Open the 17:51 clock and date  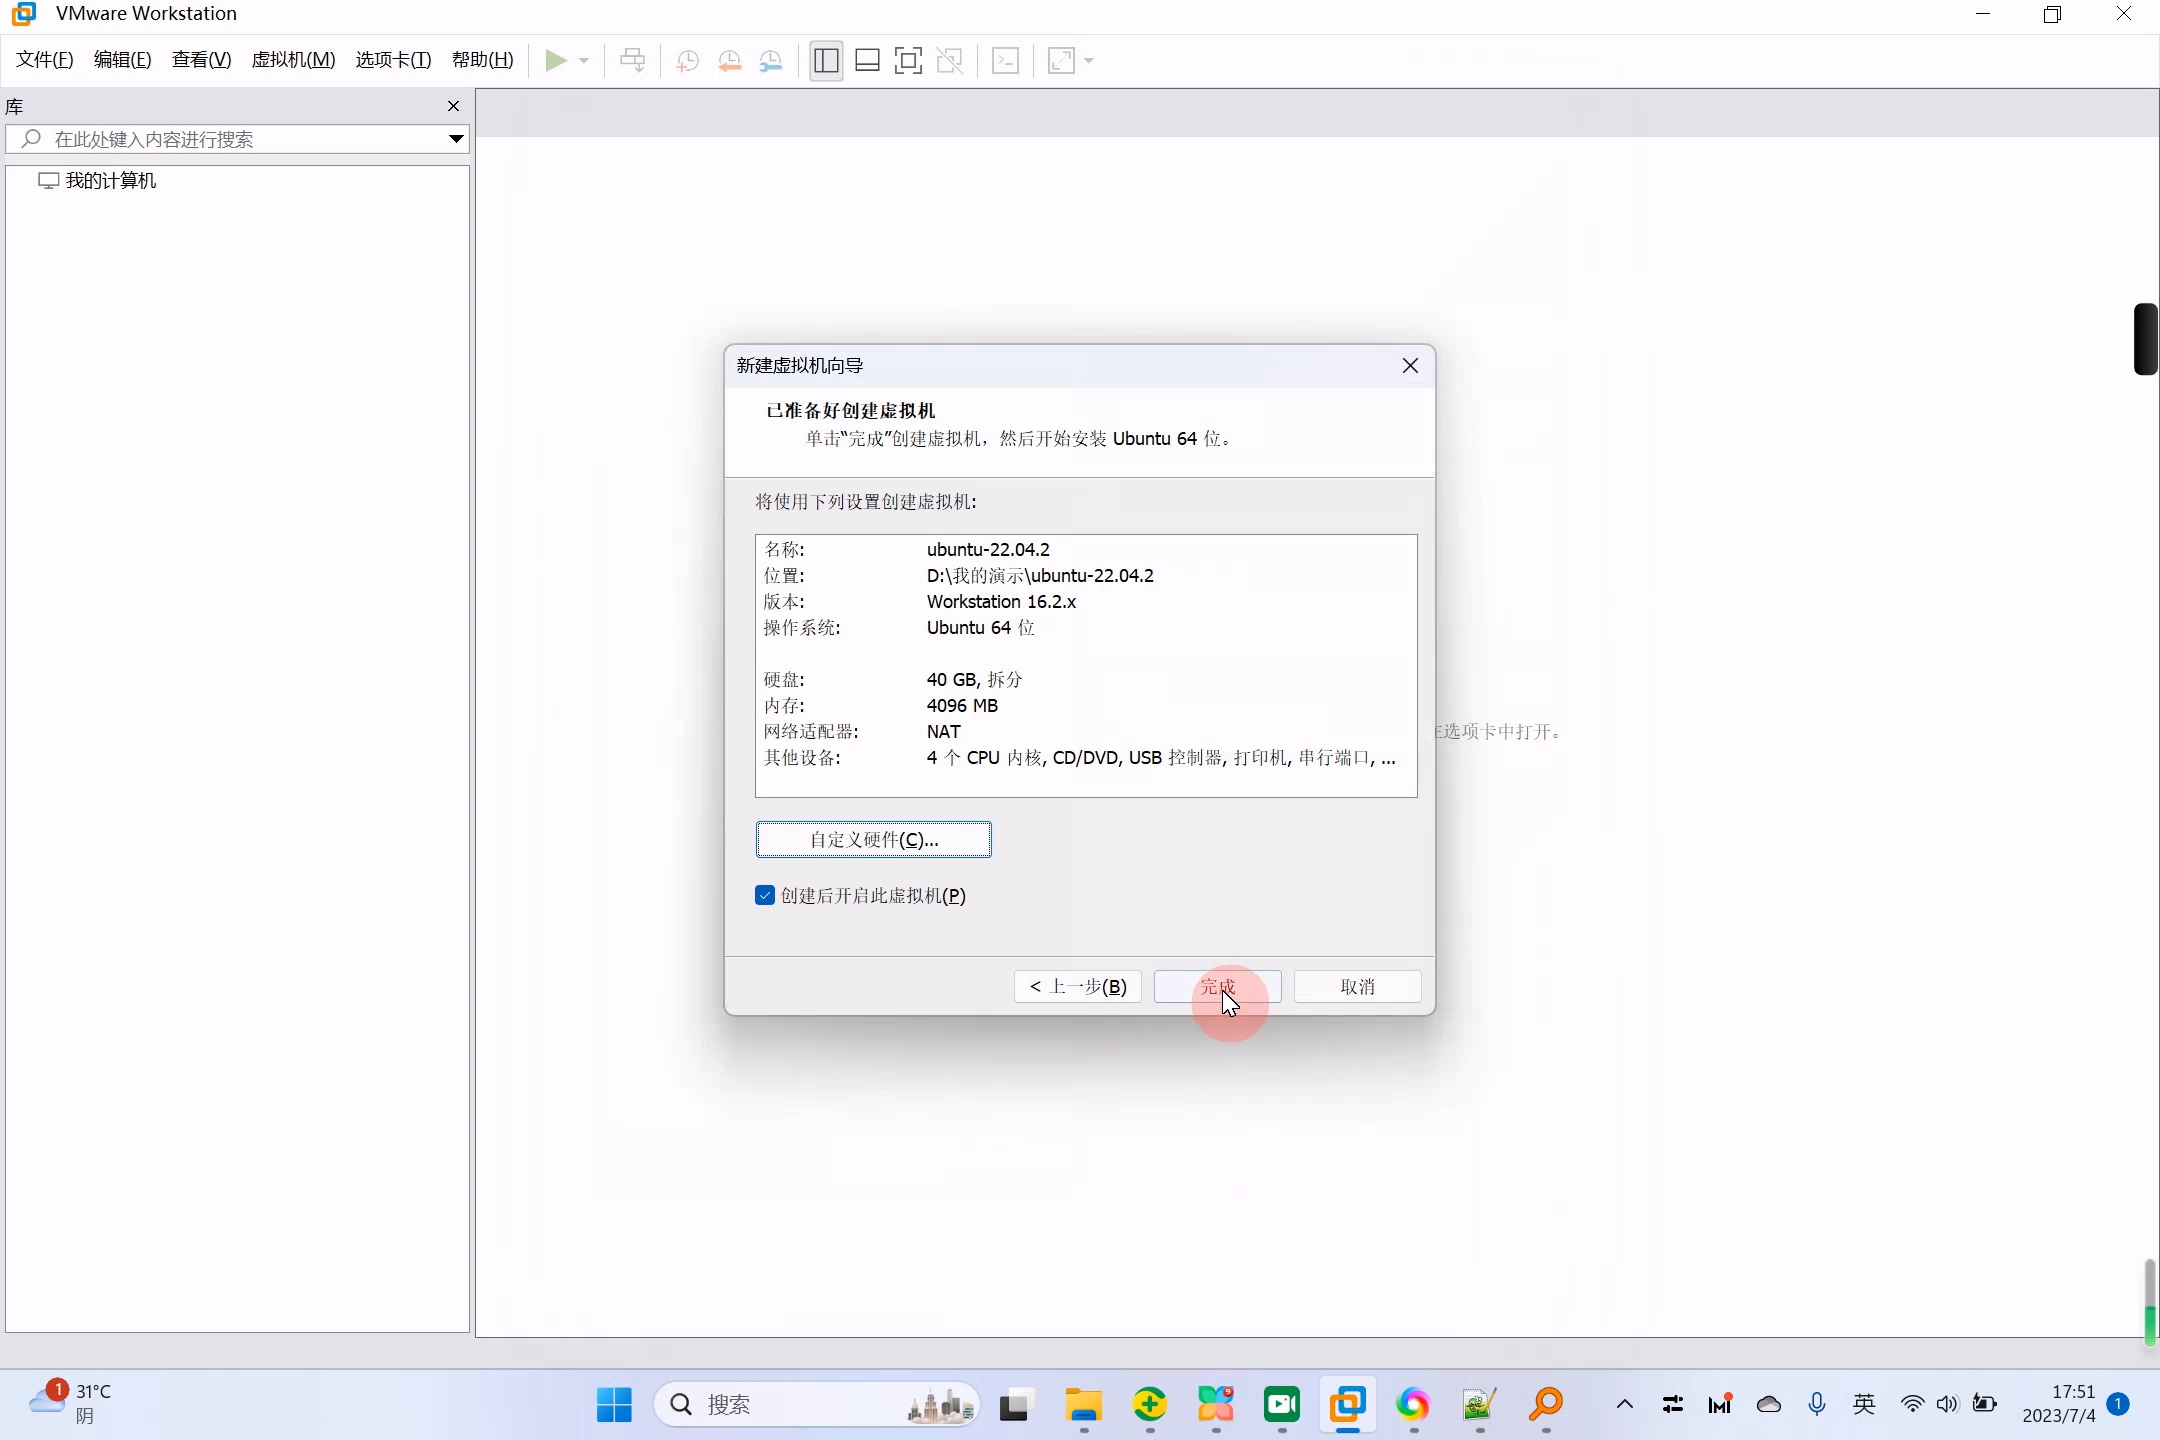(x=2059, y=1405)
